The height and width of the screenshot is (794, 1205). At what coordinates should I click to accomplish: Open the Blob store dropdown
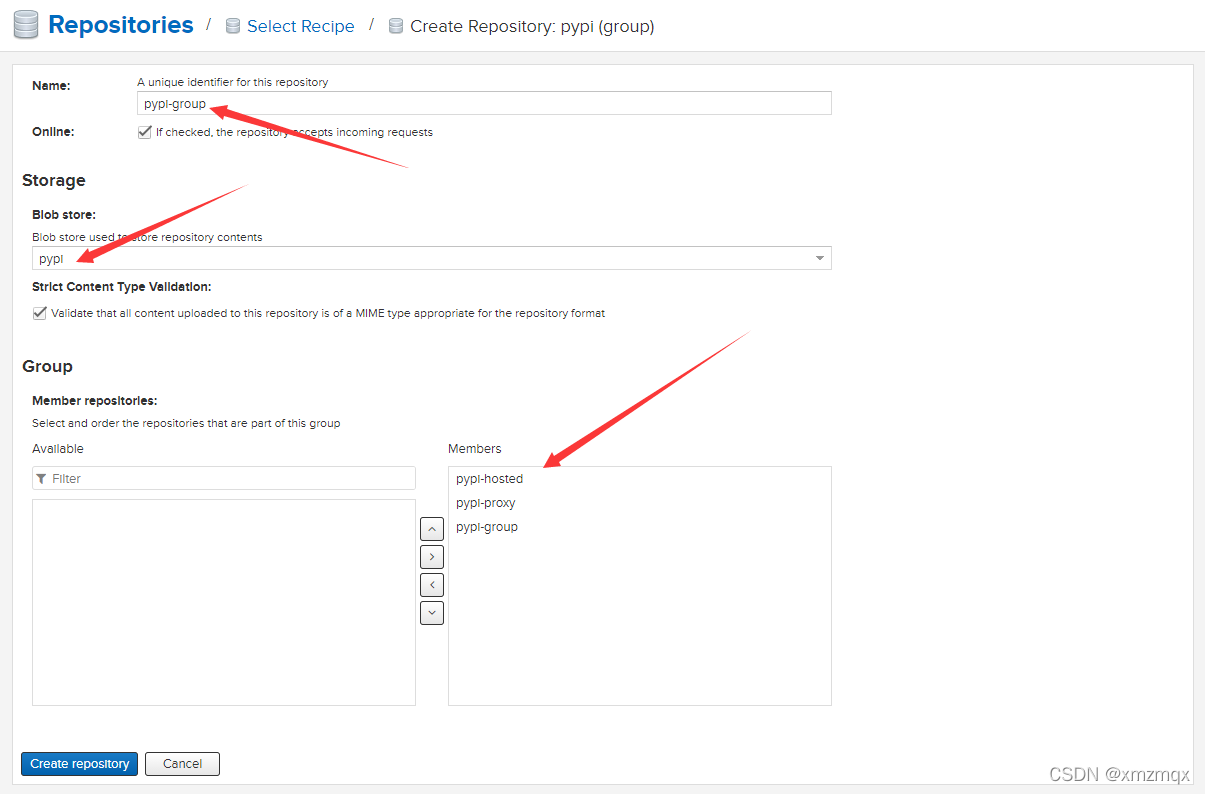[x=819, y=258]
